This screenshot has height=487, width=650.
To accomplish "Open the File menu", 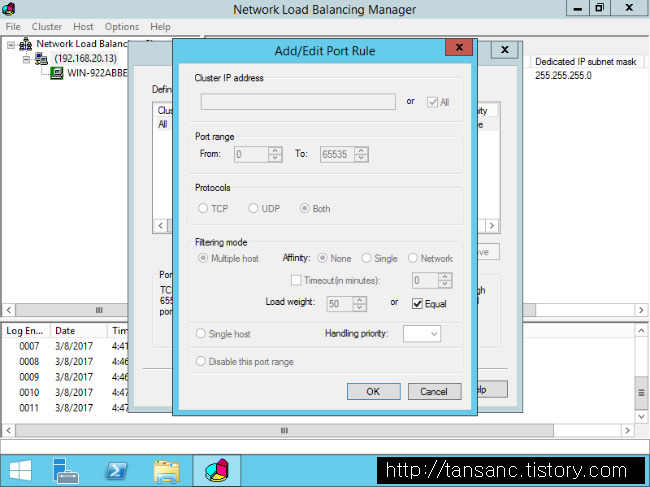I will pos(13,27).
